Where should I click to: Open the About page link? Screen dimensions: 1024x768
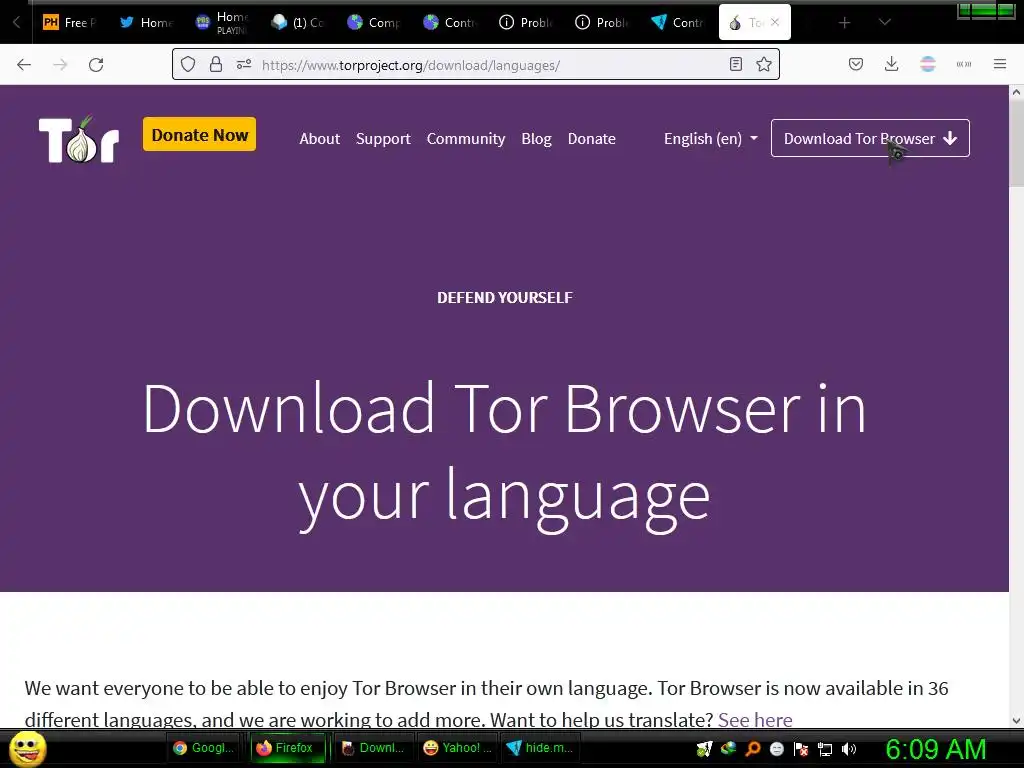(319, 138)
